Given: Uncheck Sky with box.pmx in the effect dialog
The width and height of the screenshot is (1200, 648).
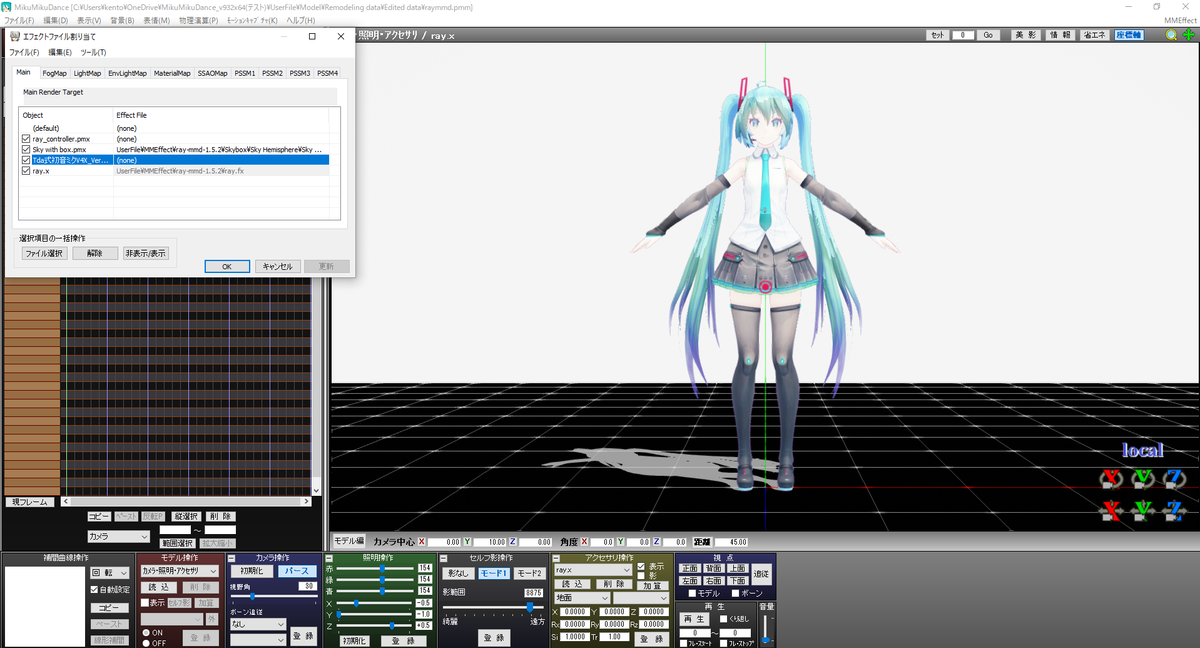Looking at the screenshot, I should click(x=27, y=148).
